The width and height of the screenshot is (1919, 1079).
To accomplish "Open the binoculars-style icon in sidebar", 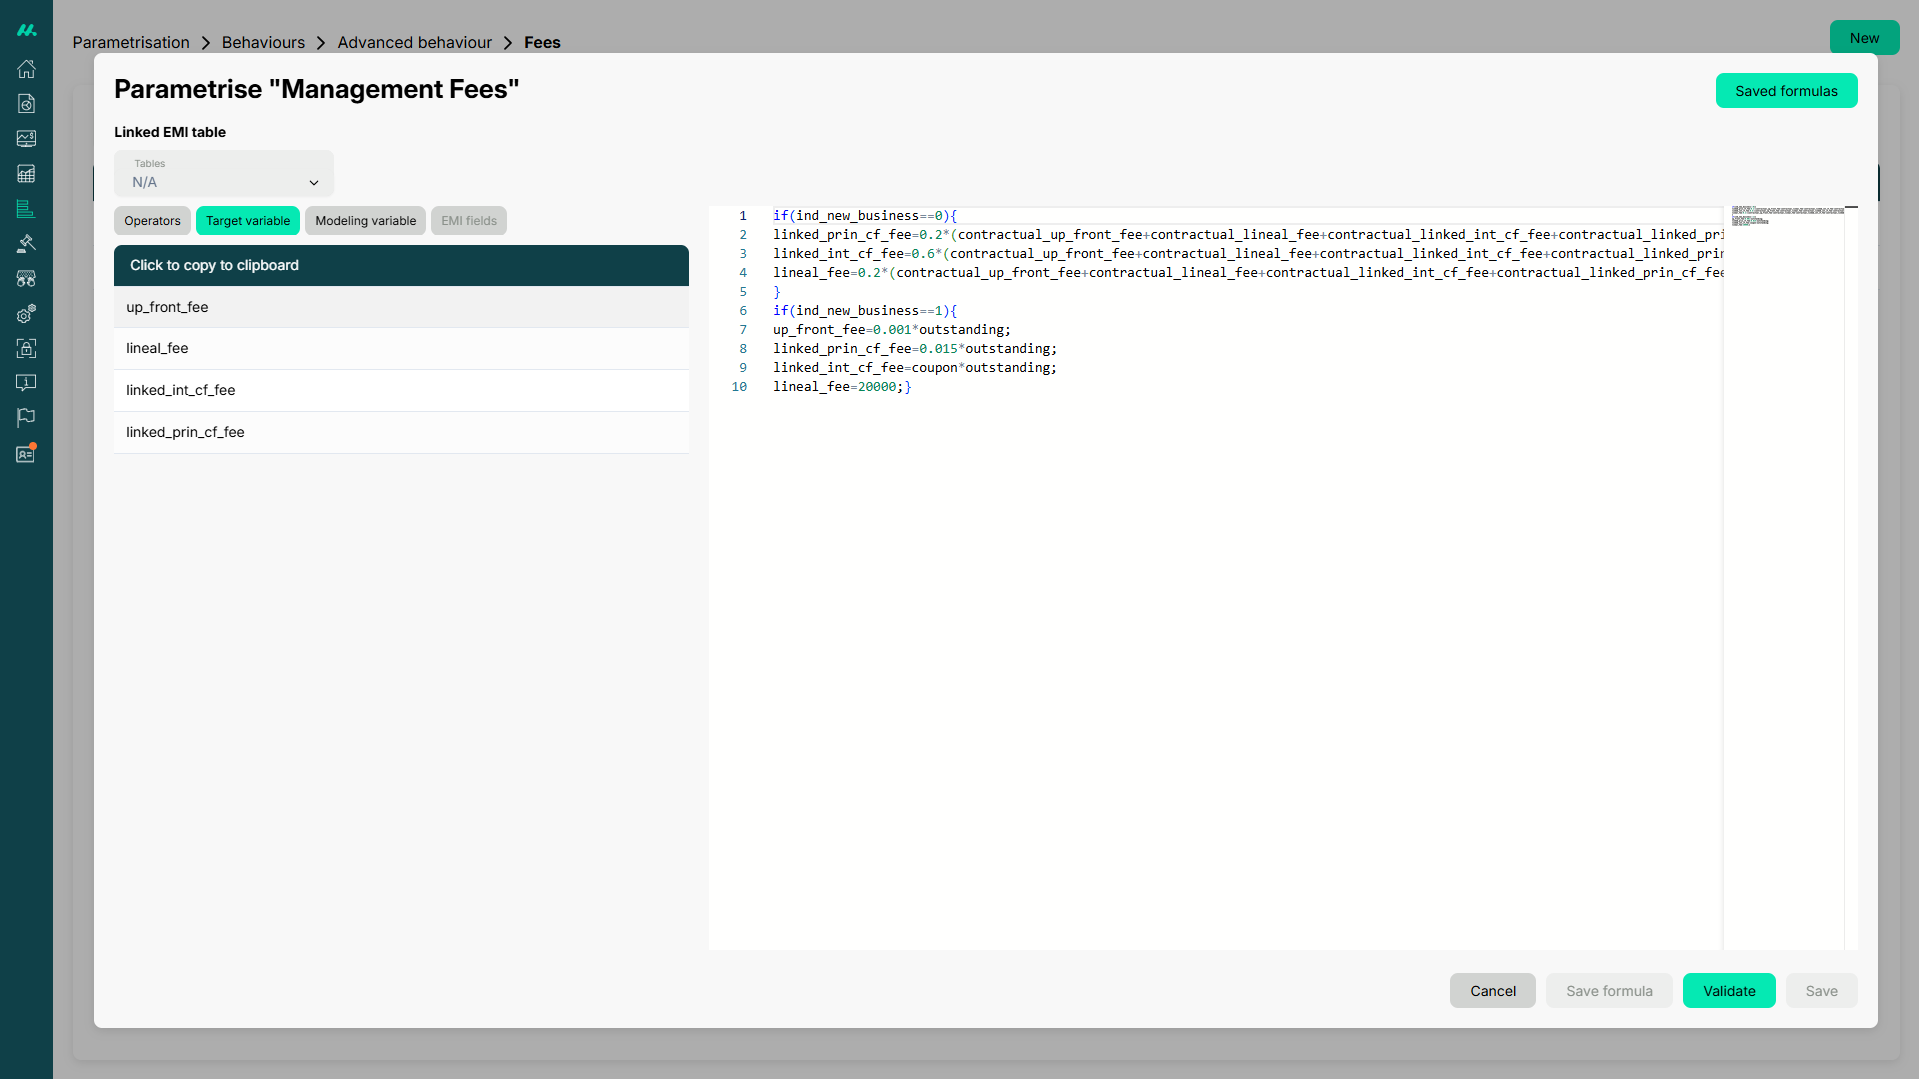I will (27, 278).
